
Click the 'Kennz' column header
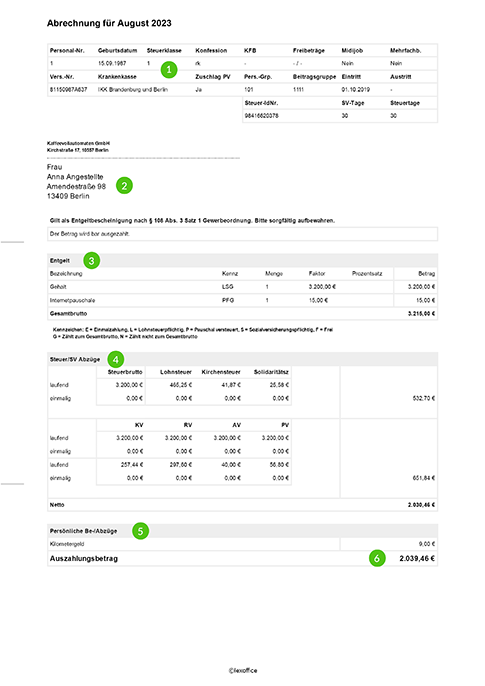point(230,274)
